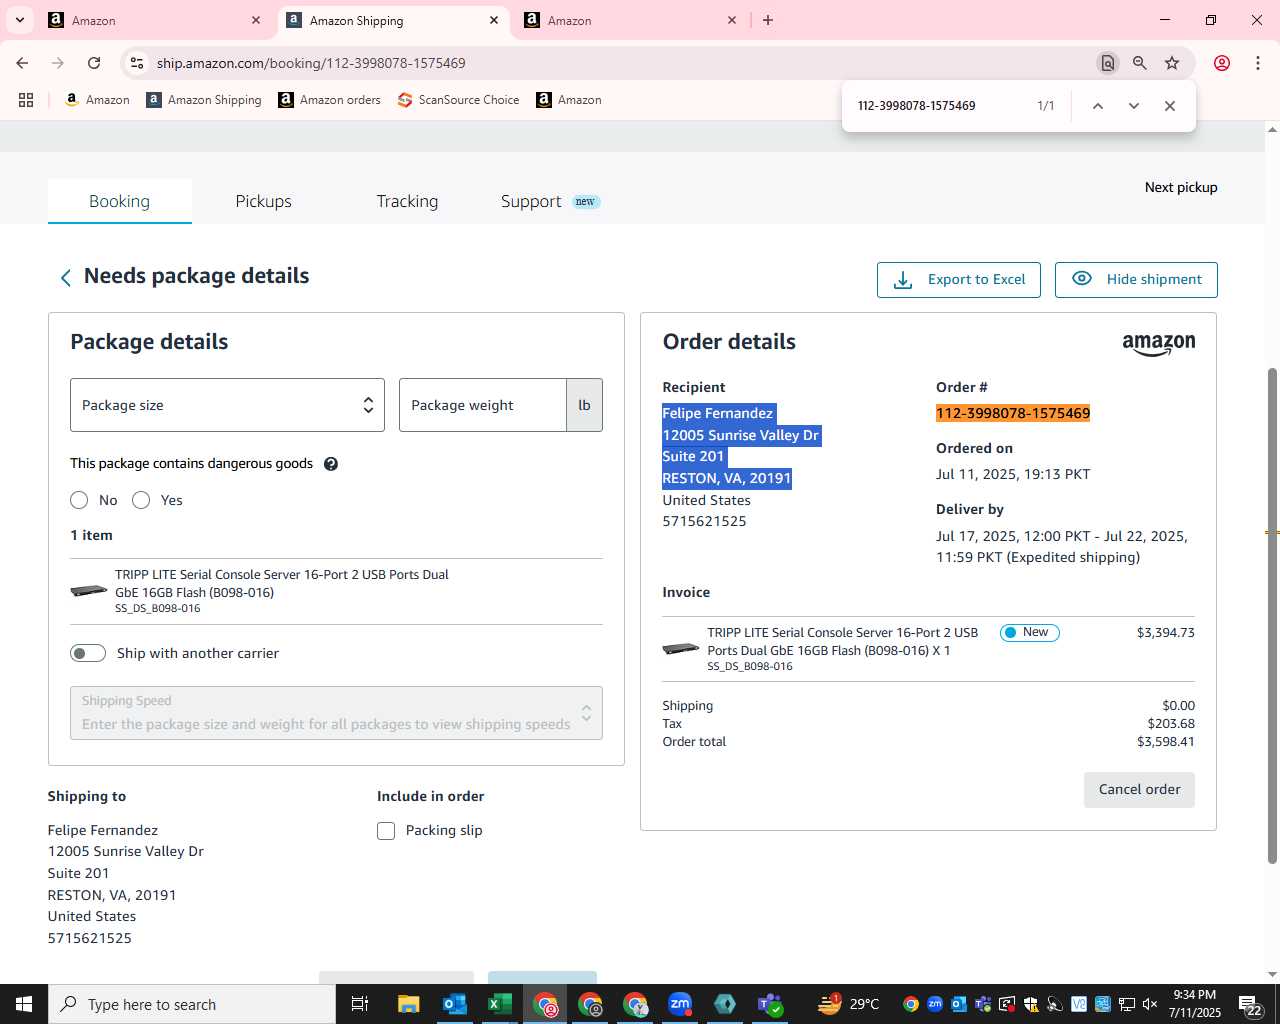
Task: Click order number 112-3998078-1575469
Action: coord(1013,414)
